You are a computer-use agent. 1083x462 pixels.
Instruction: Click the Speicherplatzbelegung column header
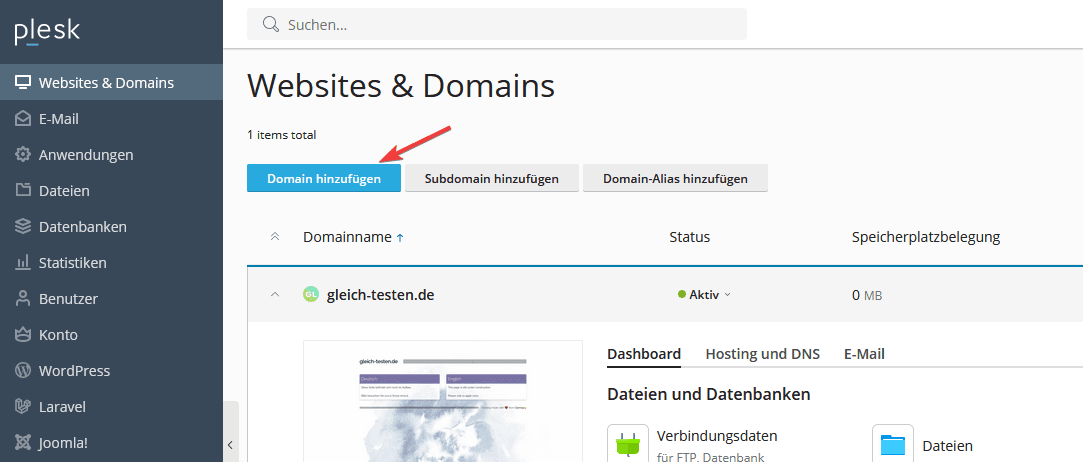click(926, 238)
